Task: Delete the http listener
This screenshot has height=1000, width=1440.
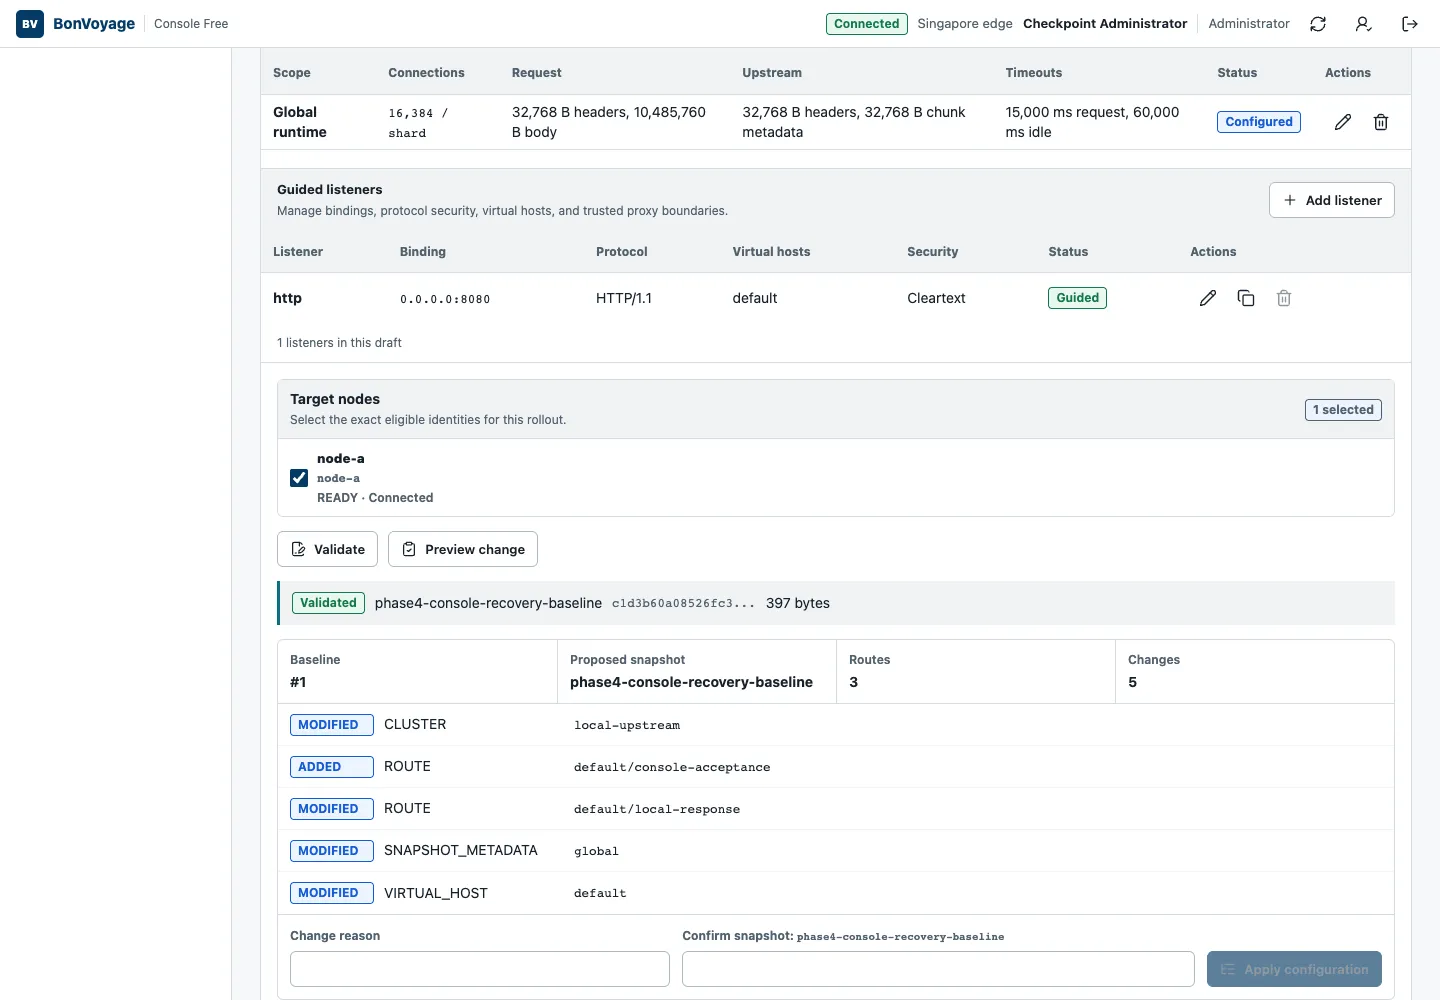Action: point(1284,298)
